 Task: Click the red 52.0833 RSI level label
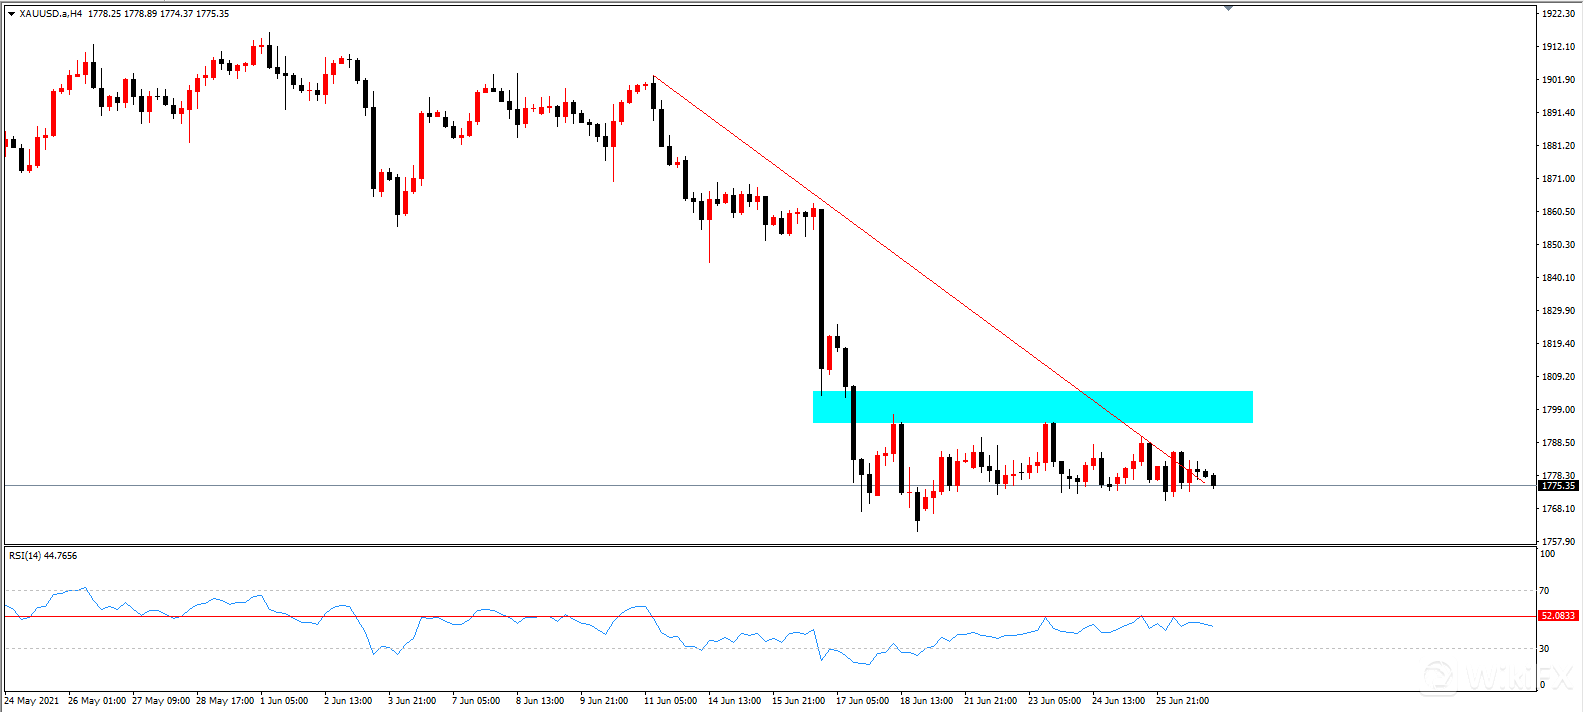coord(1558,616)
